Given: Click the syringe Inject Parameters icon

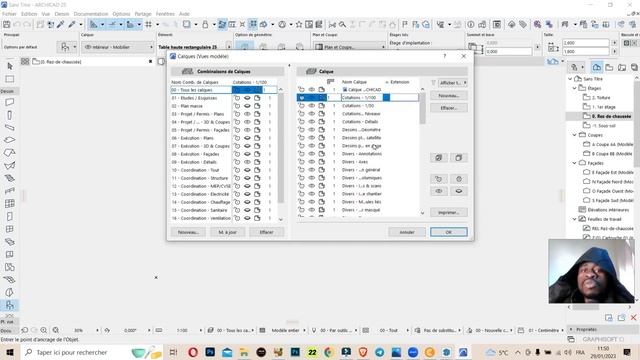Looking at the screenshot, I should 72,24.
